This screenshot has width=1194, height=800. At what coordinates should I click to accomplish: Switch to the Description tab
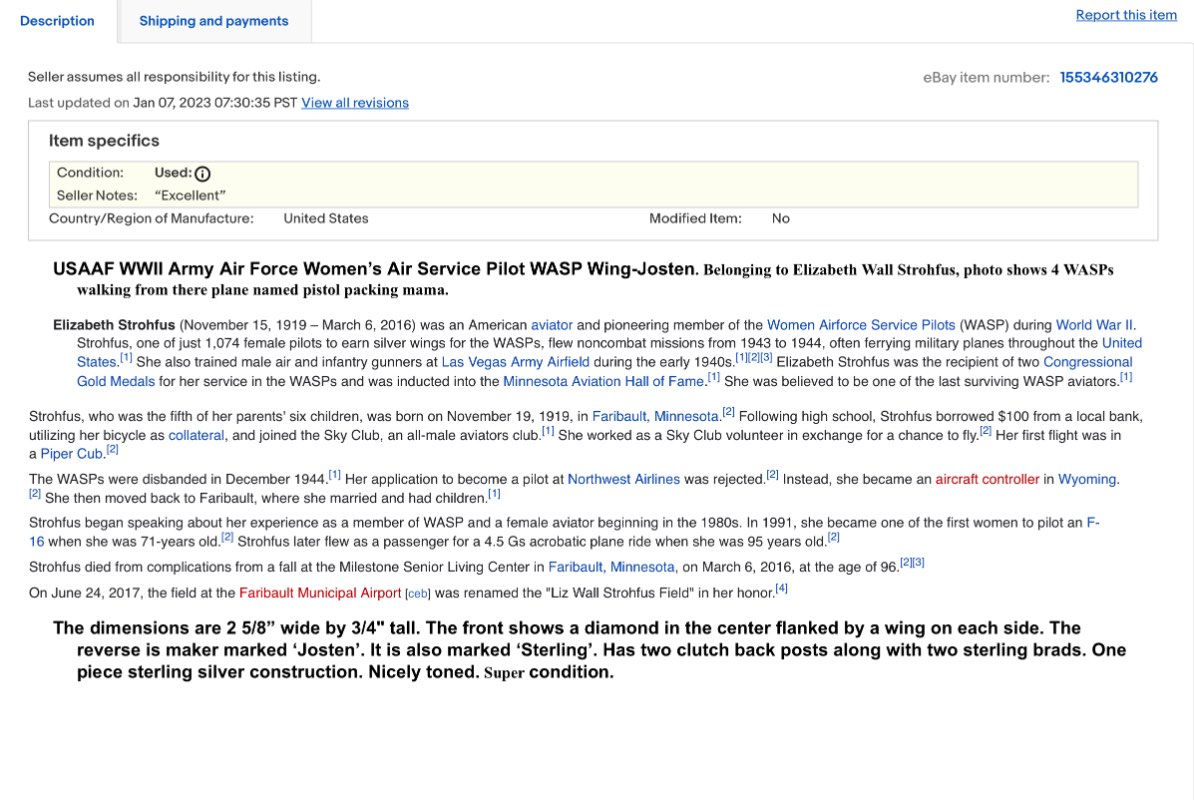pos(57,21)
